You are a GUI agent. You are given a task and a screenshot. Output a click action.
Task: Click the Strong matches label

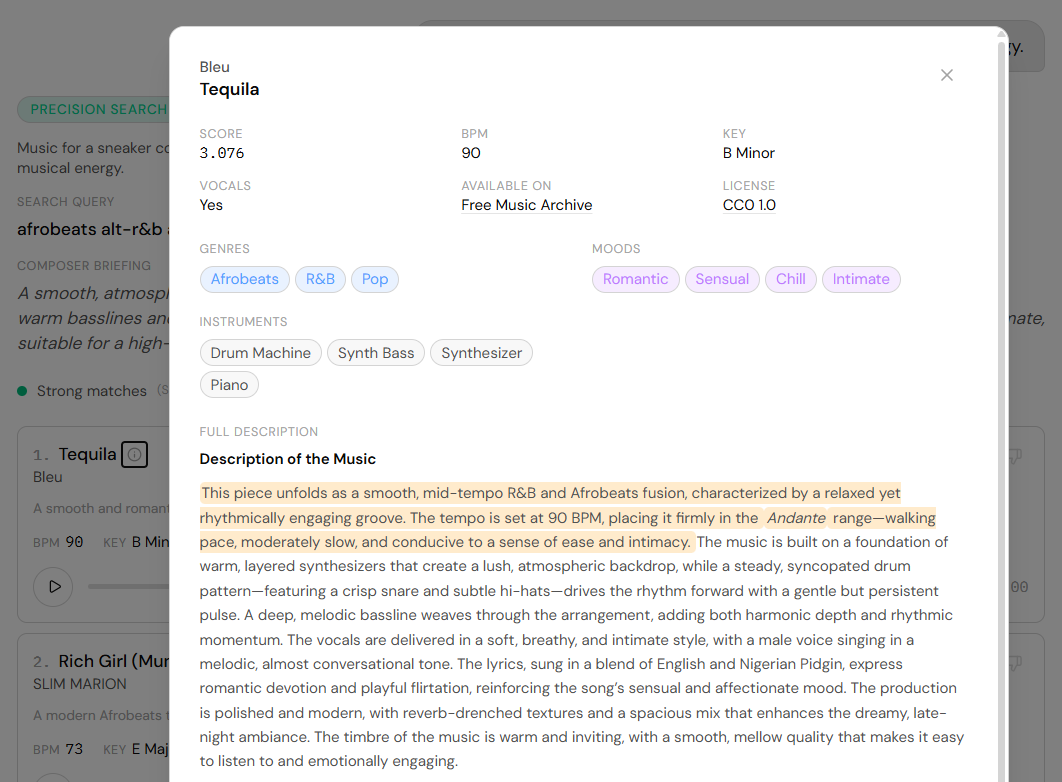(91, 391)
